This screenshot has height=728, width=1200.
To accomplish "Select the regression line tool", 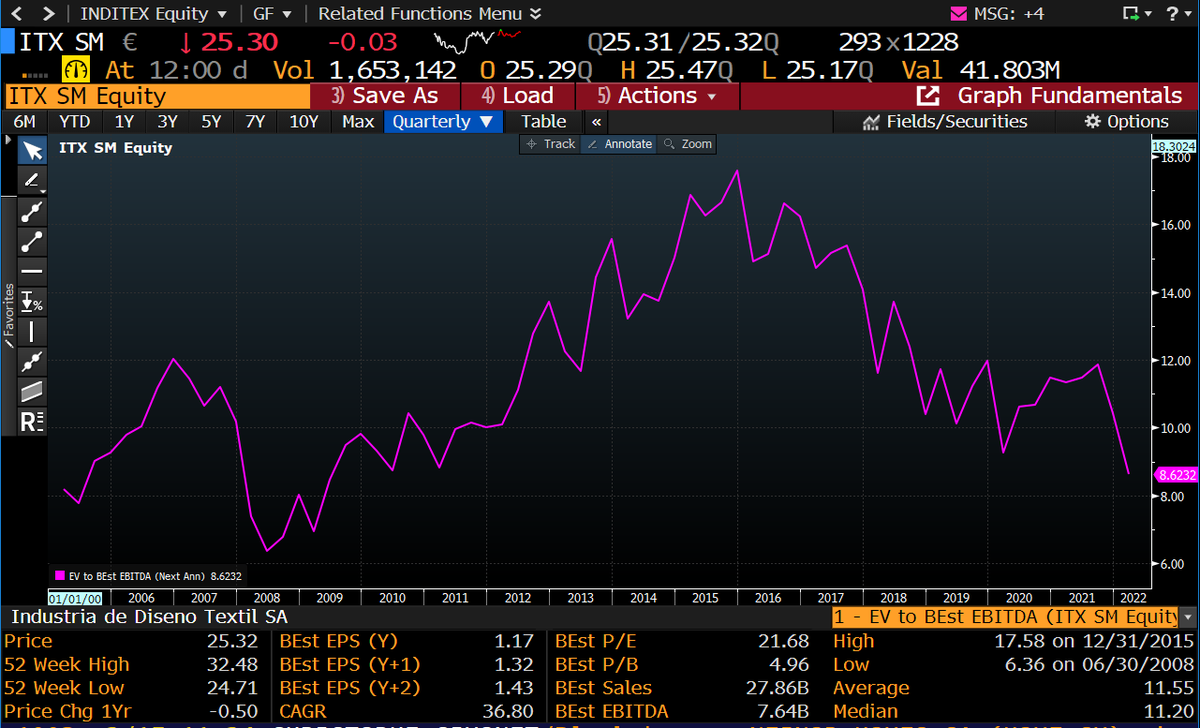I will tap(33, 361).
